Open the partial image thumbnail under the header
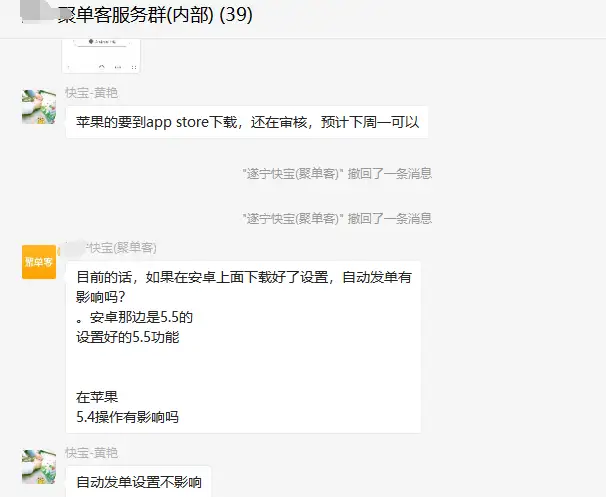 [x=101, y=56]
